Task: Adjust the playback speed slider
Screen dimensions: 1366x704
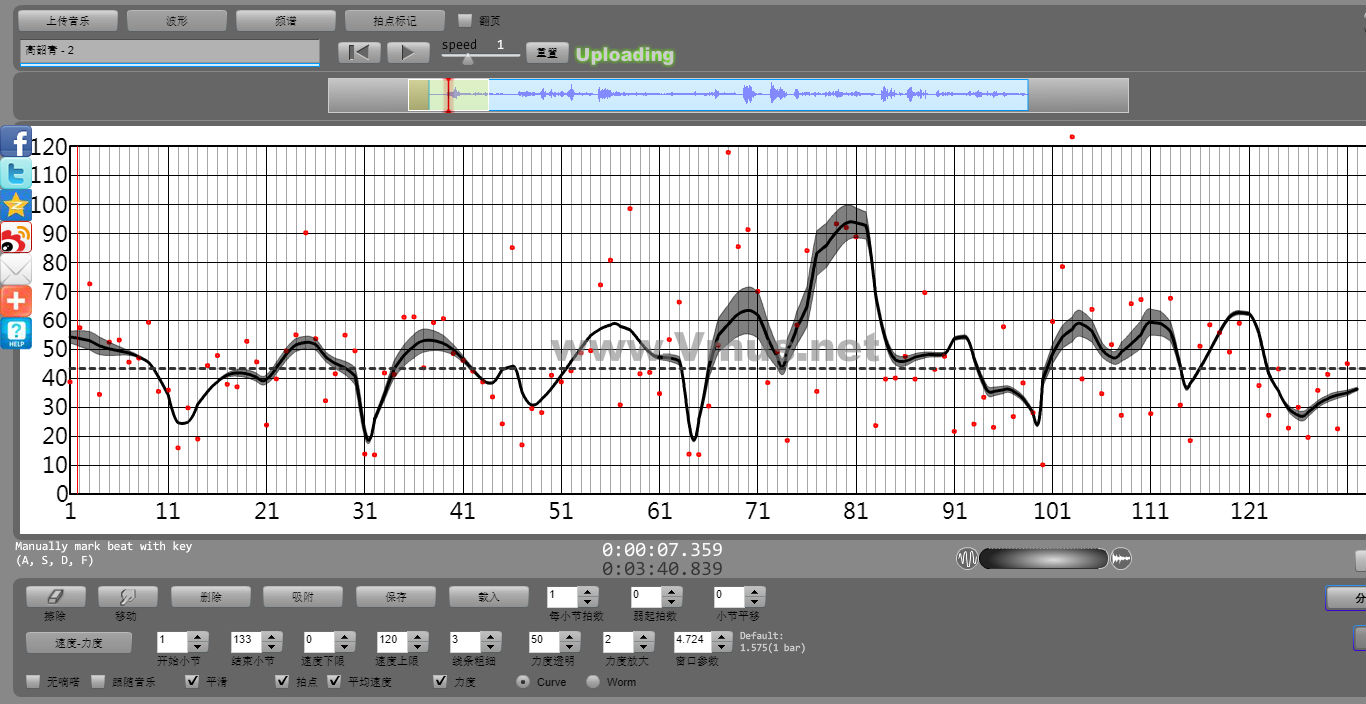Action: (467, 58)
